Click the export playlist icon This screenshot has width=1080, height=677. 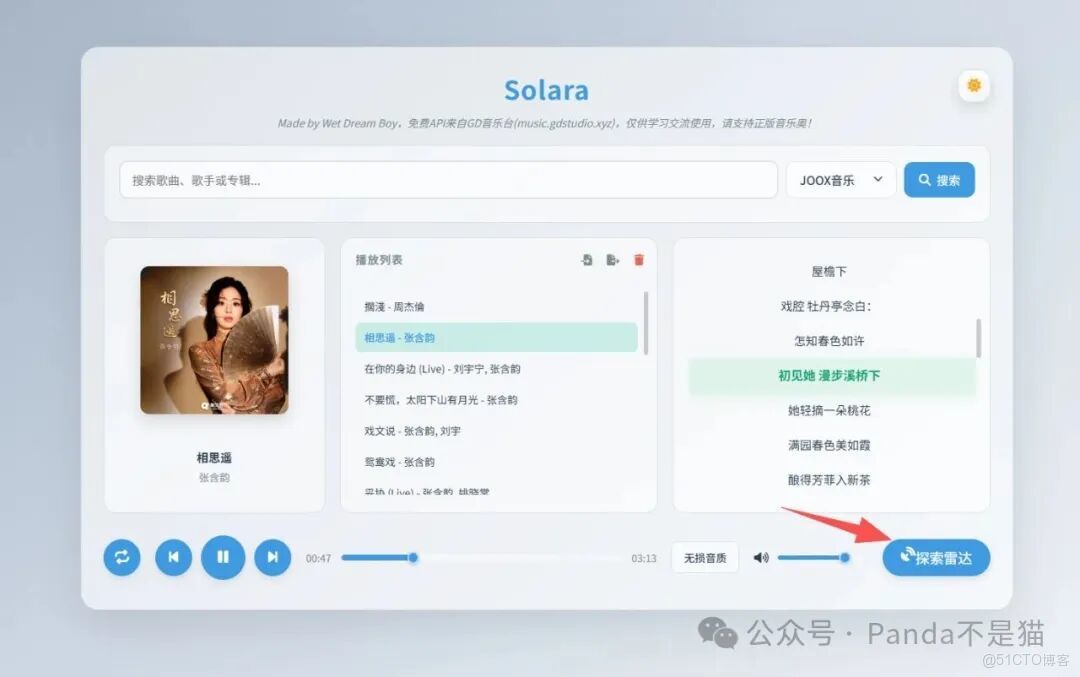pos(613,259)
